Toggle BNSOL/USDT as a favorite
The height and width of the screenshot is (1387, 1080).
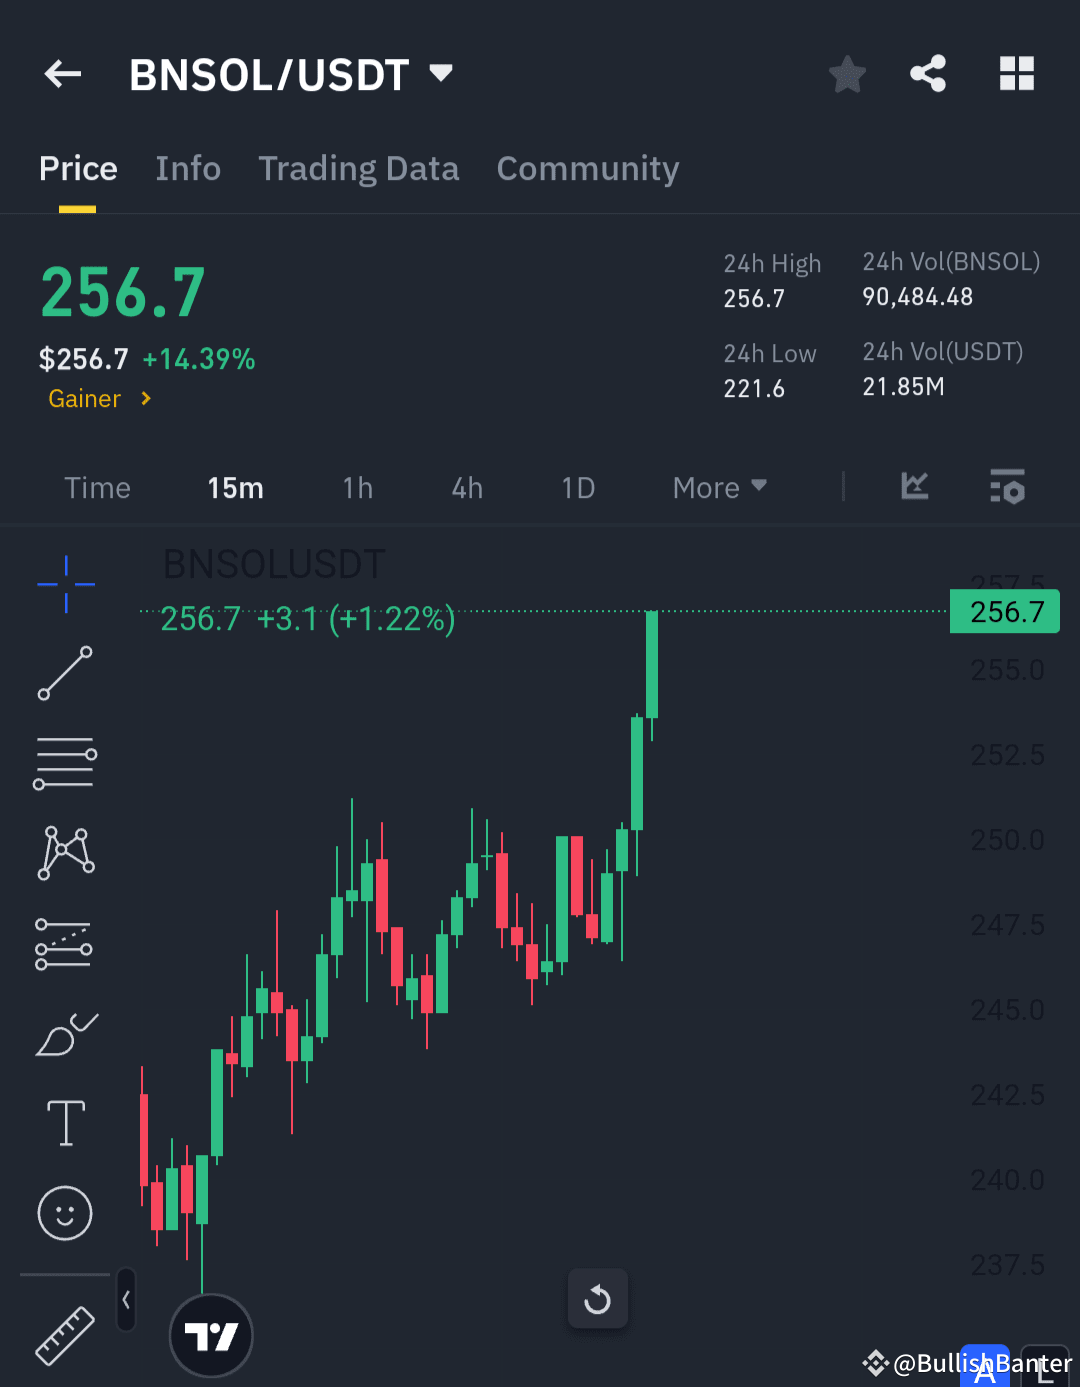coord(847,73)
